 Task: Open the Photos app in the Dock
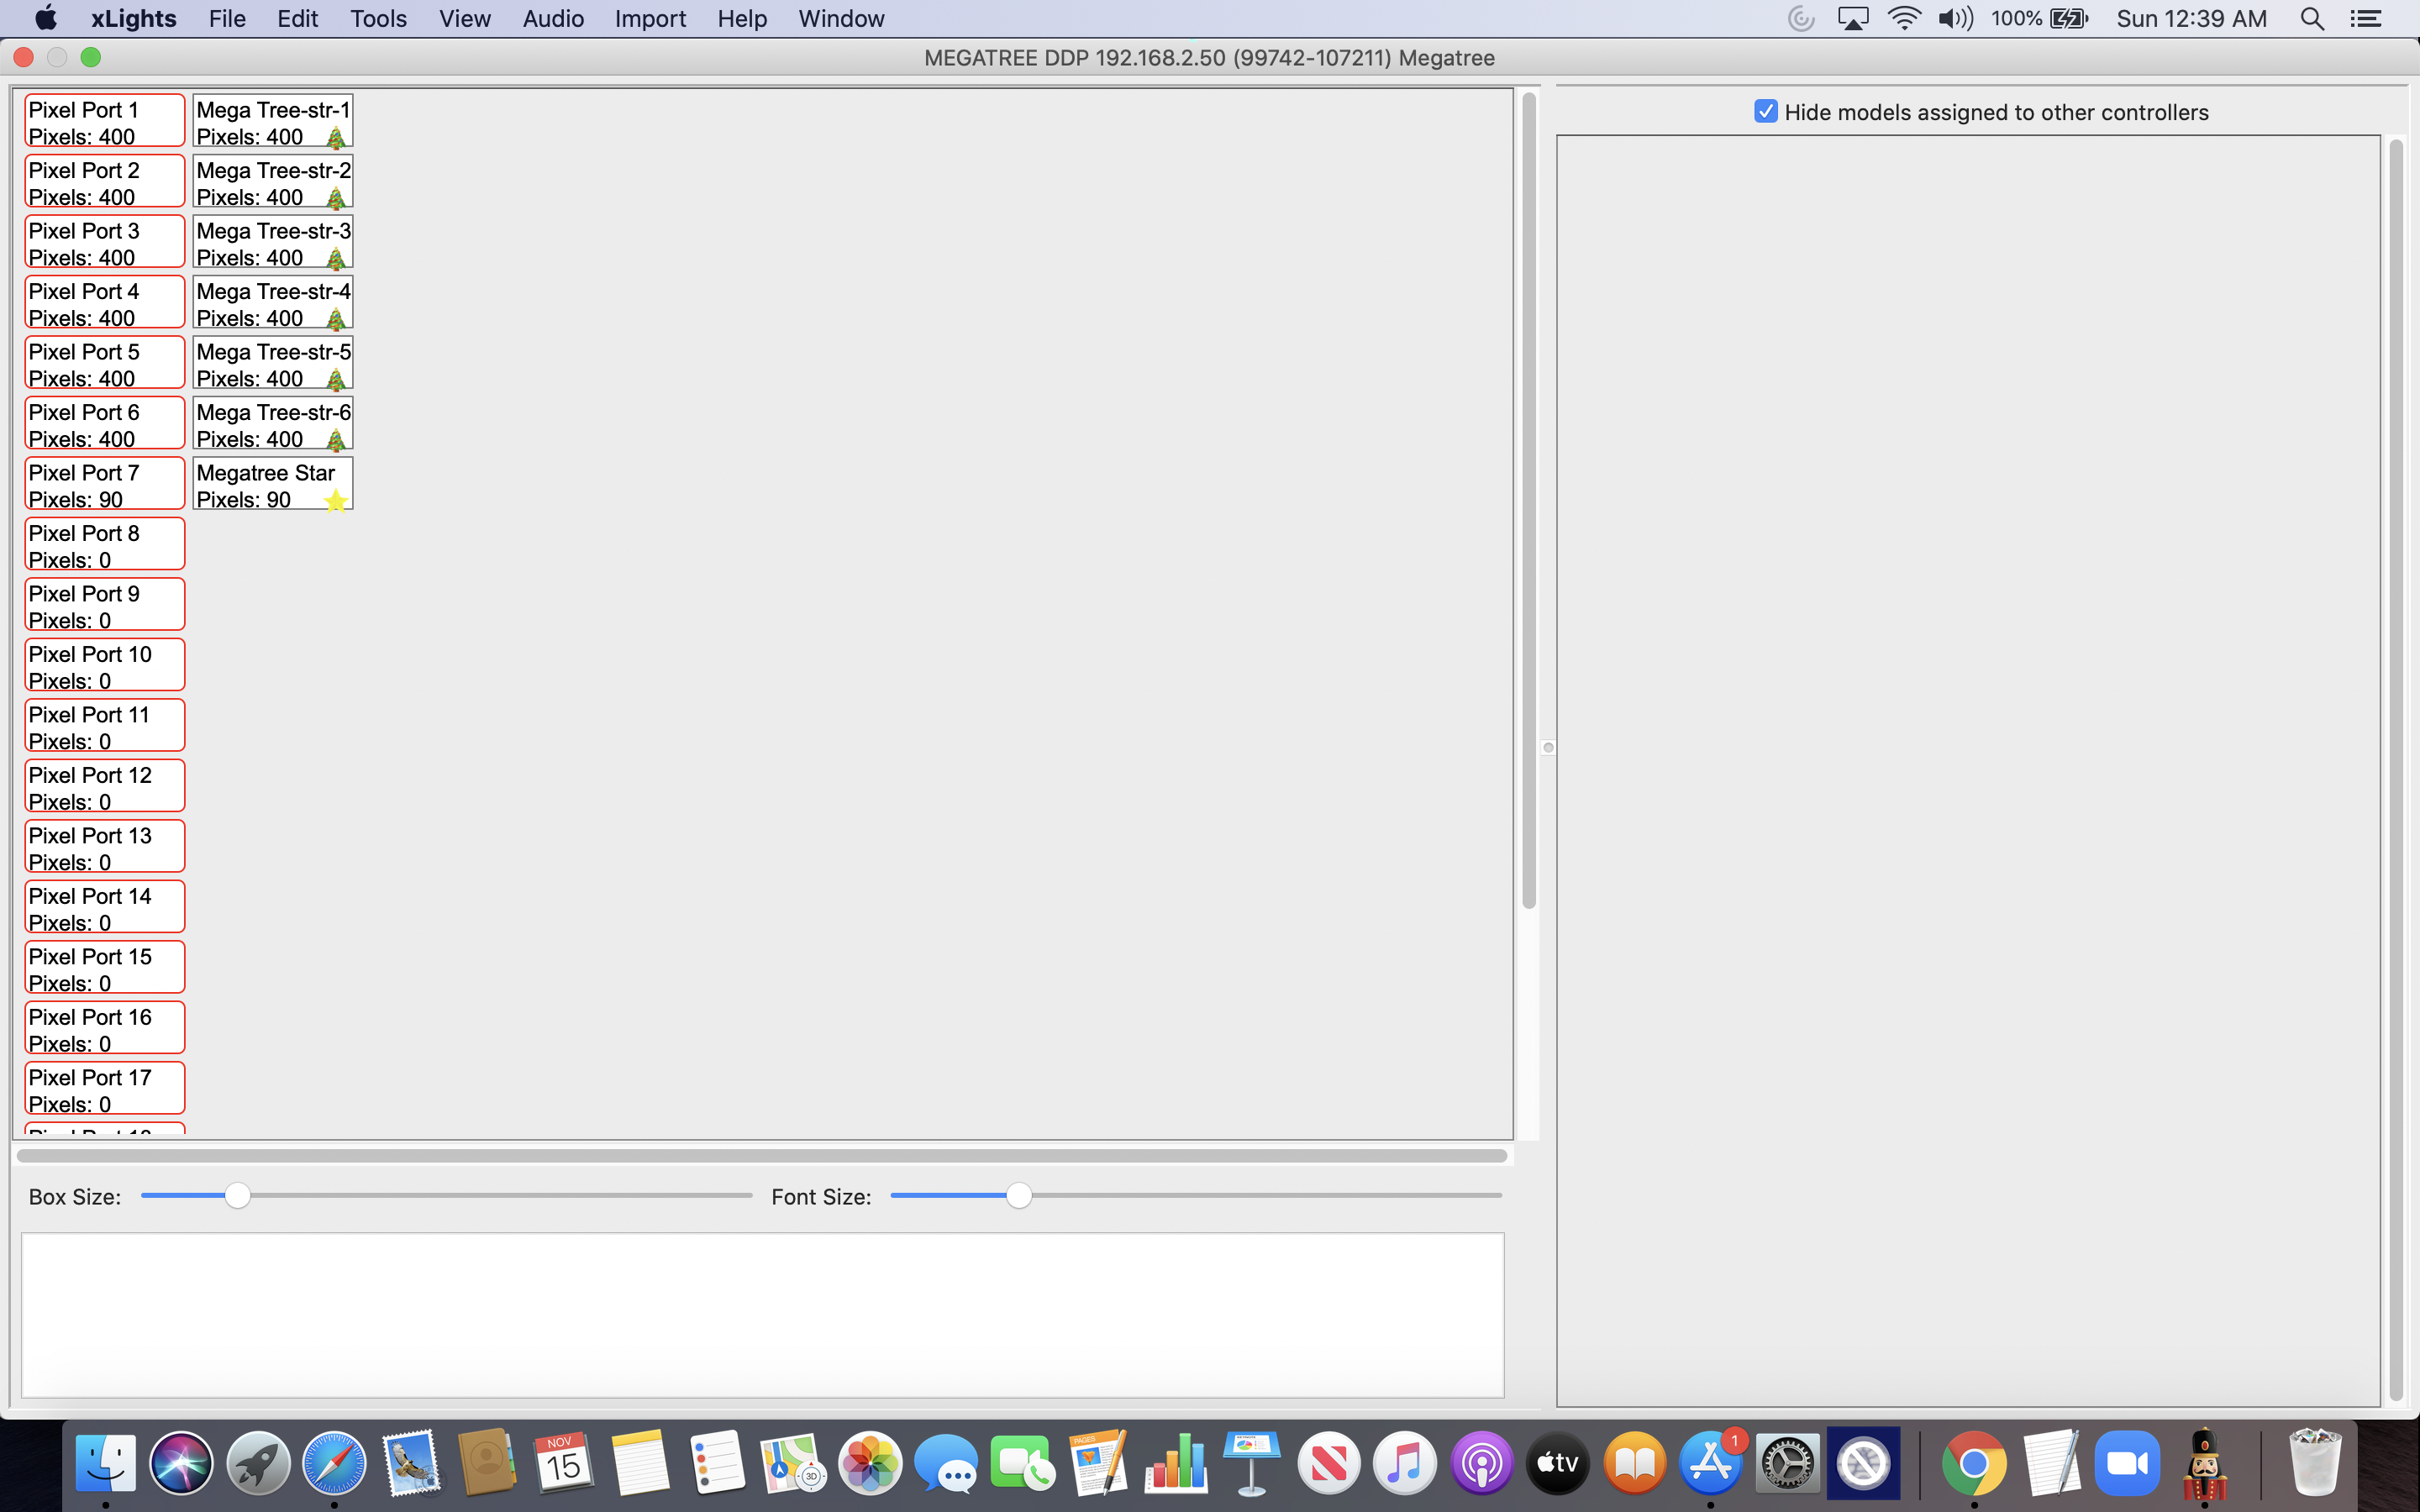point(870,1463)
